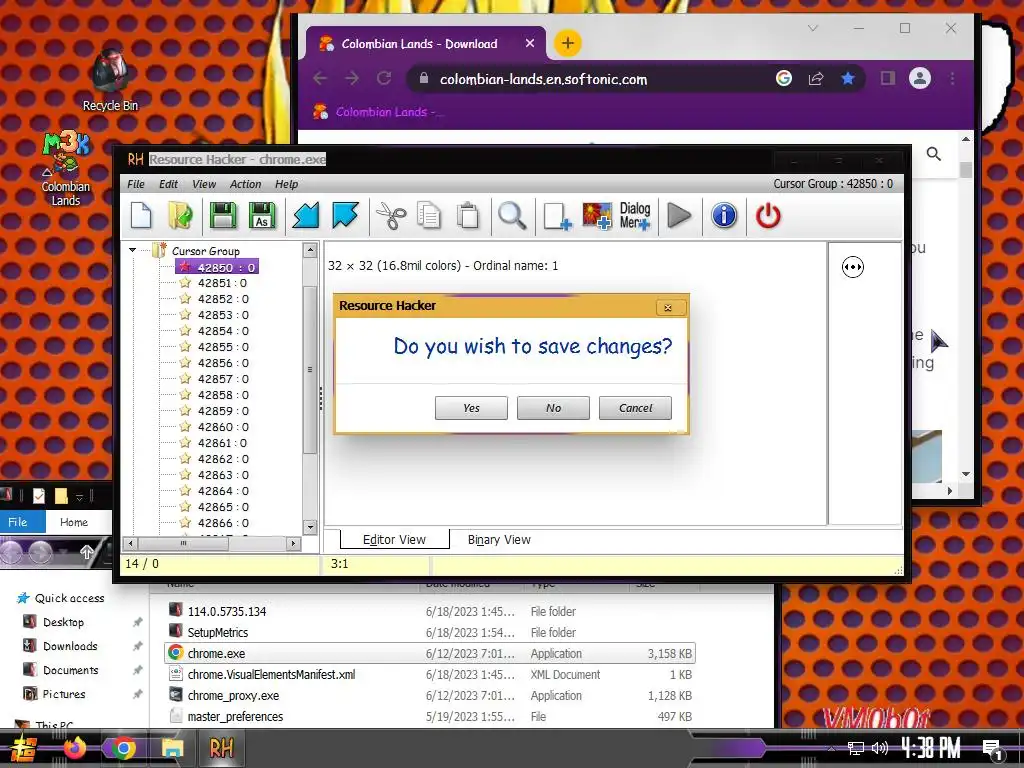Click No in the save dialog
The image size is (1024, 768).
click(x=553, y=408)
